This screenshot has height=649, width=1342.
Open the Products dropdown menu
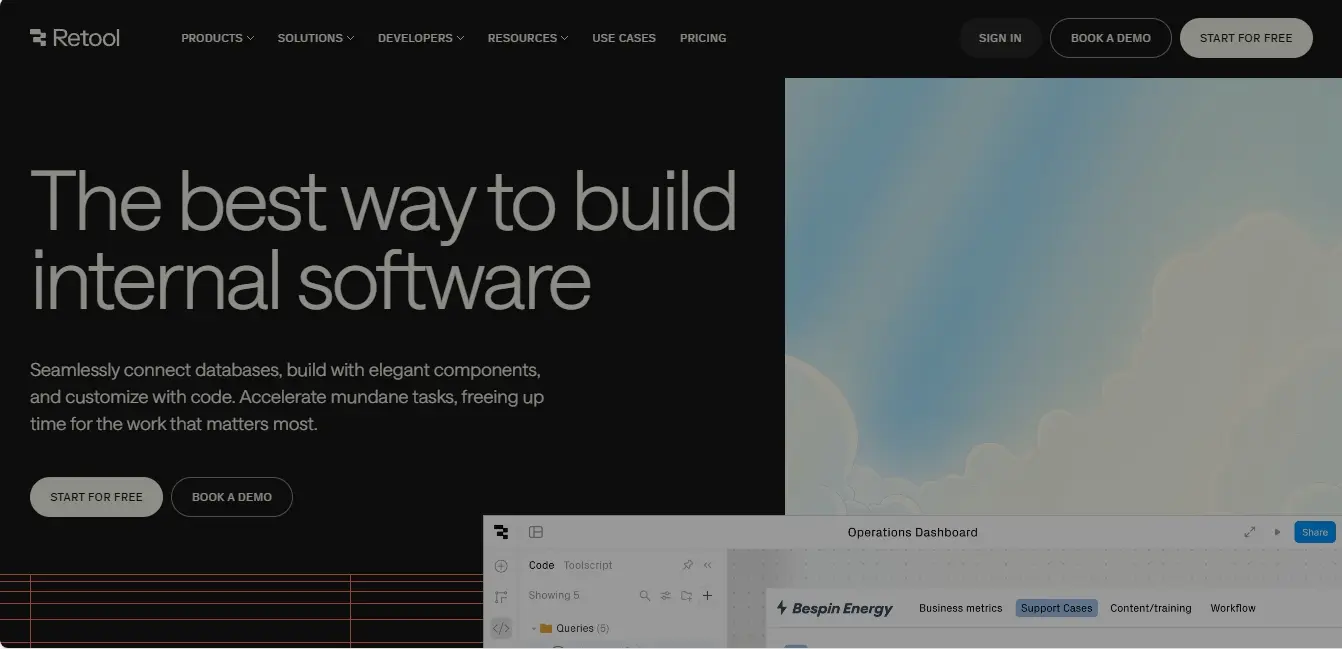tap(217, 38)
